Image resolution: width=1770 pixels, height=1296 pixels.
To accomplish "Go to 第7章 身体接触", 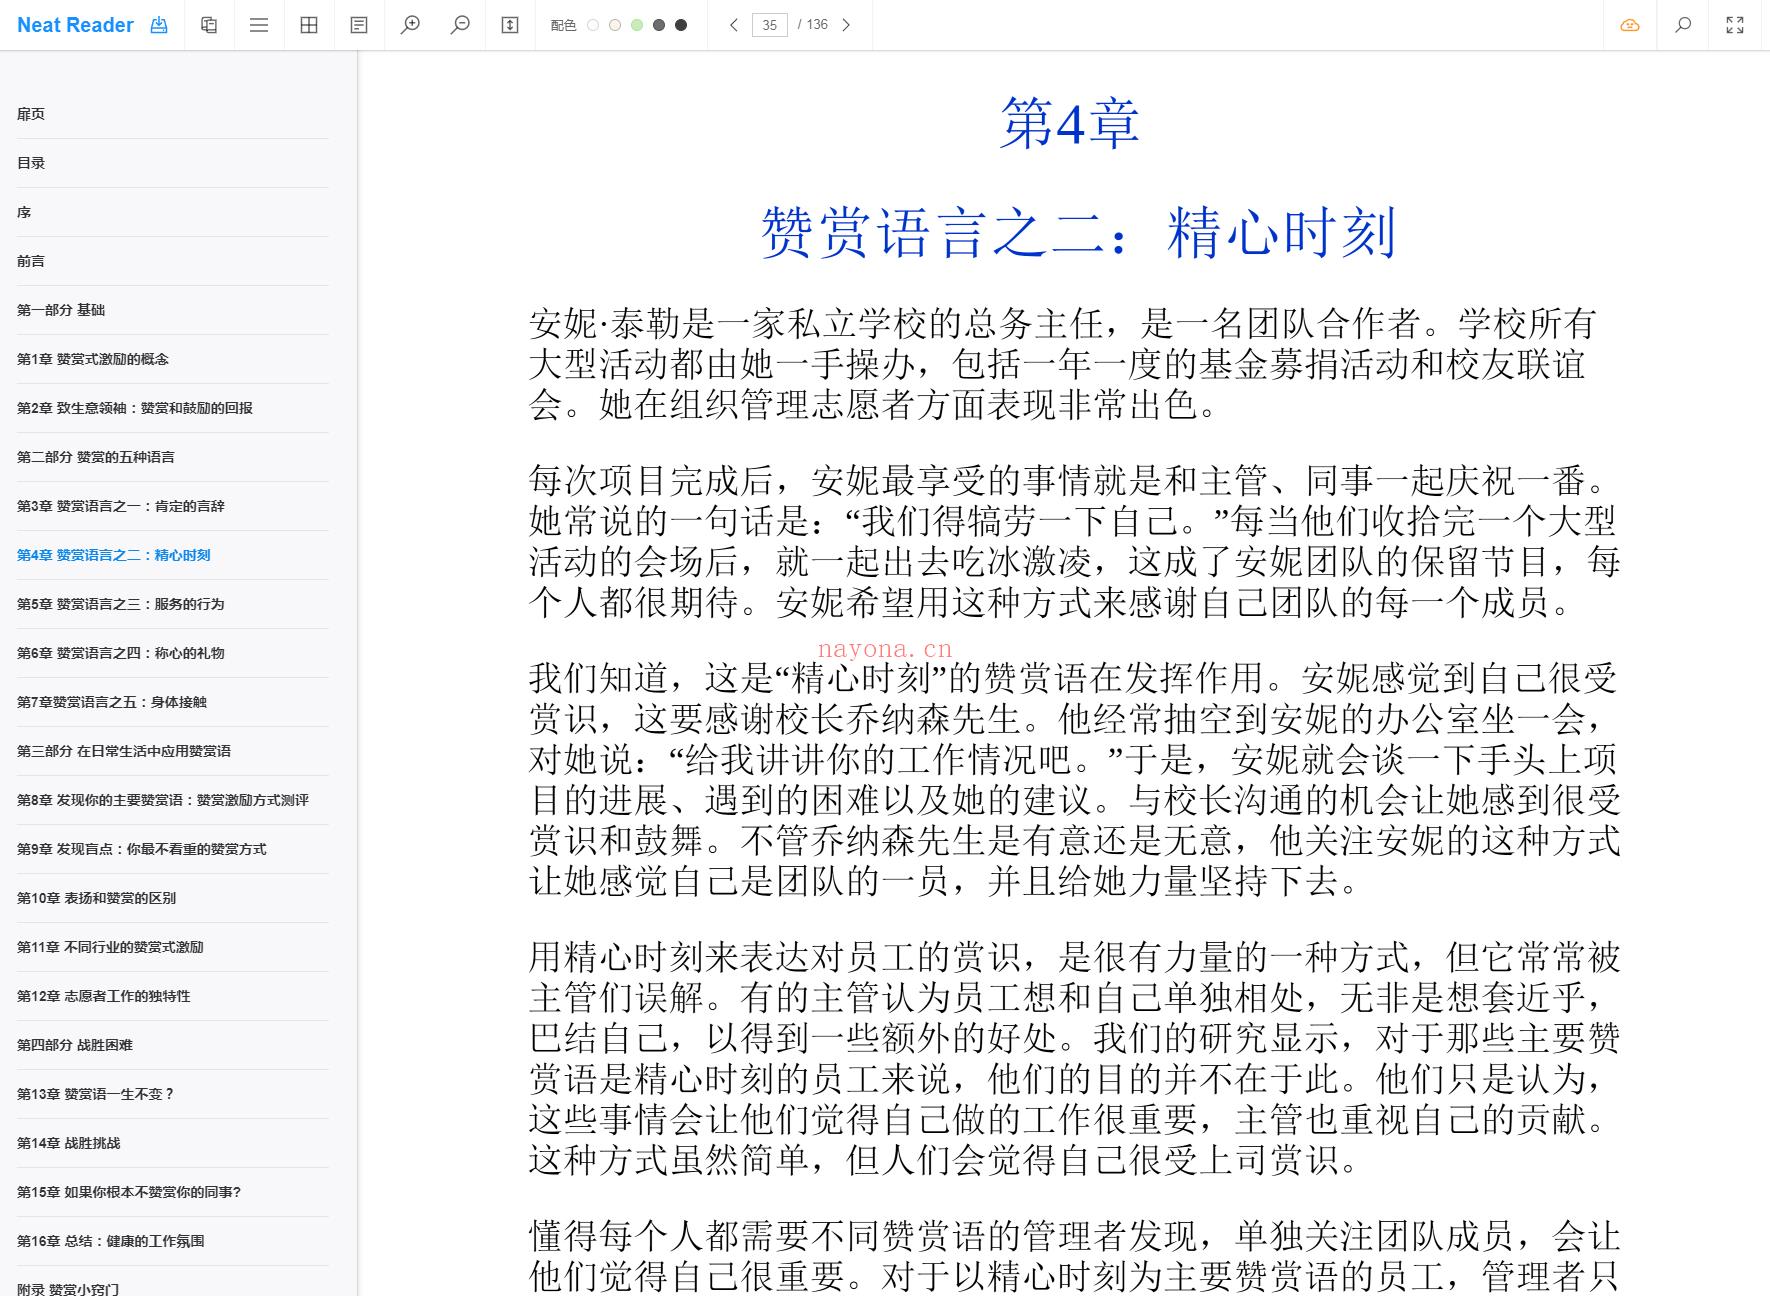I will (x=112, y=702).
